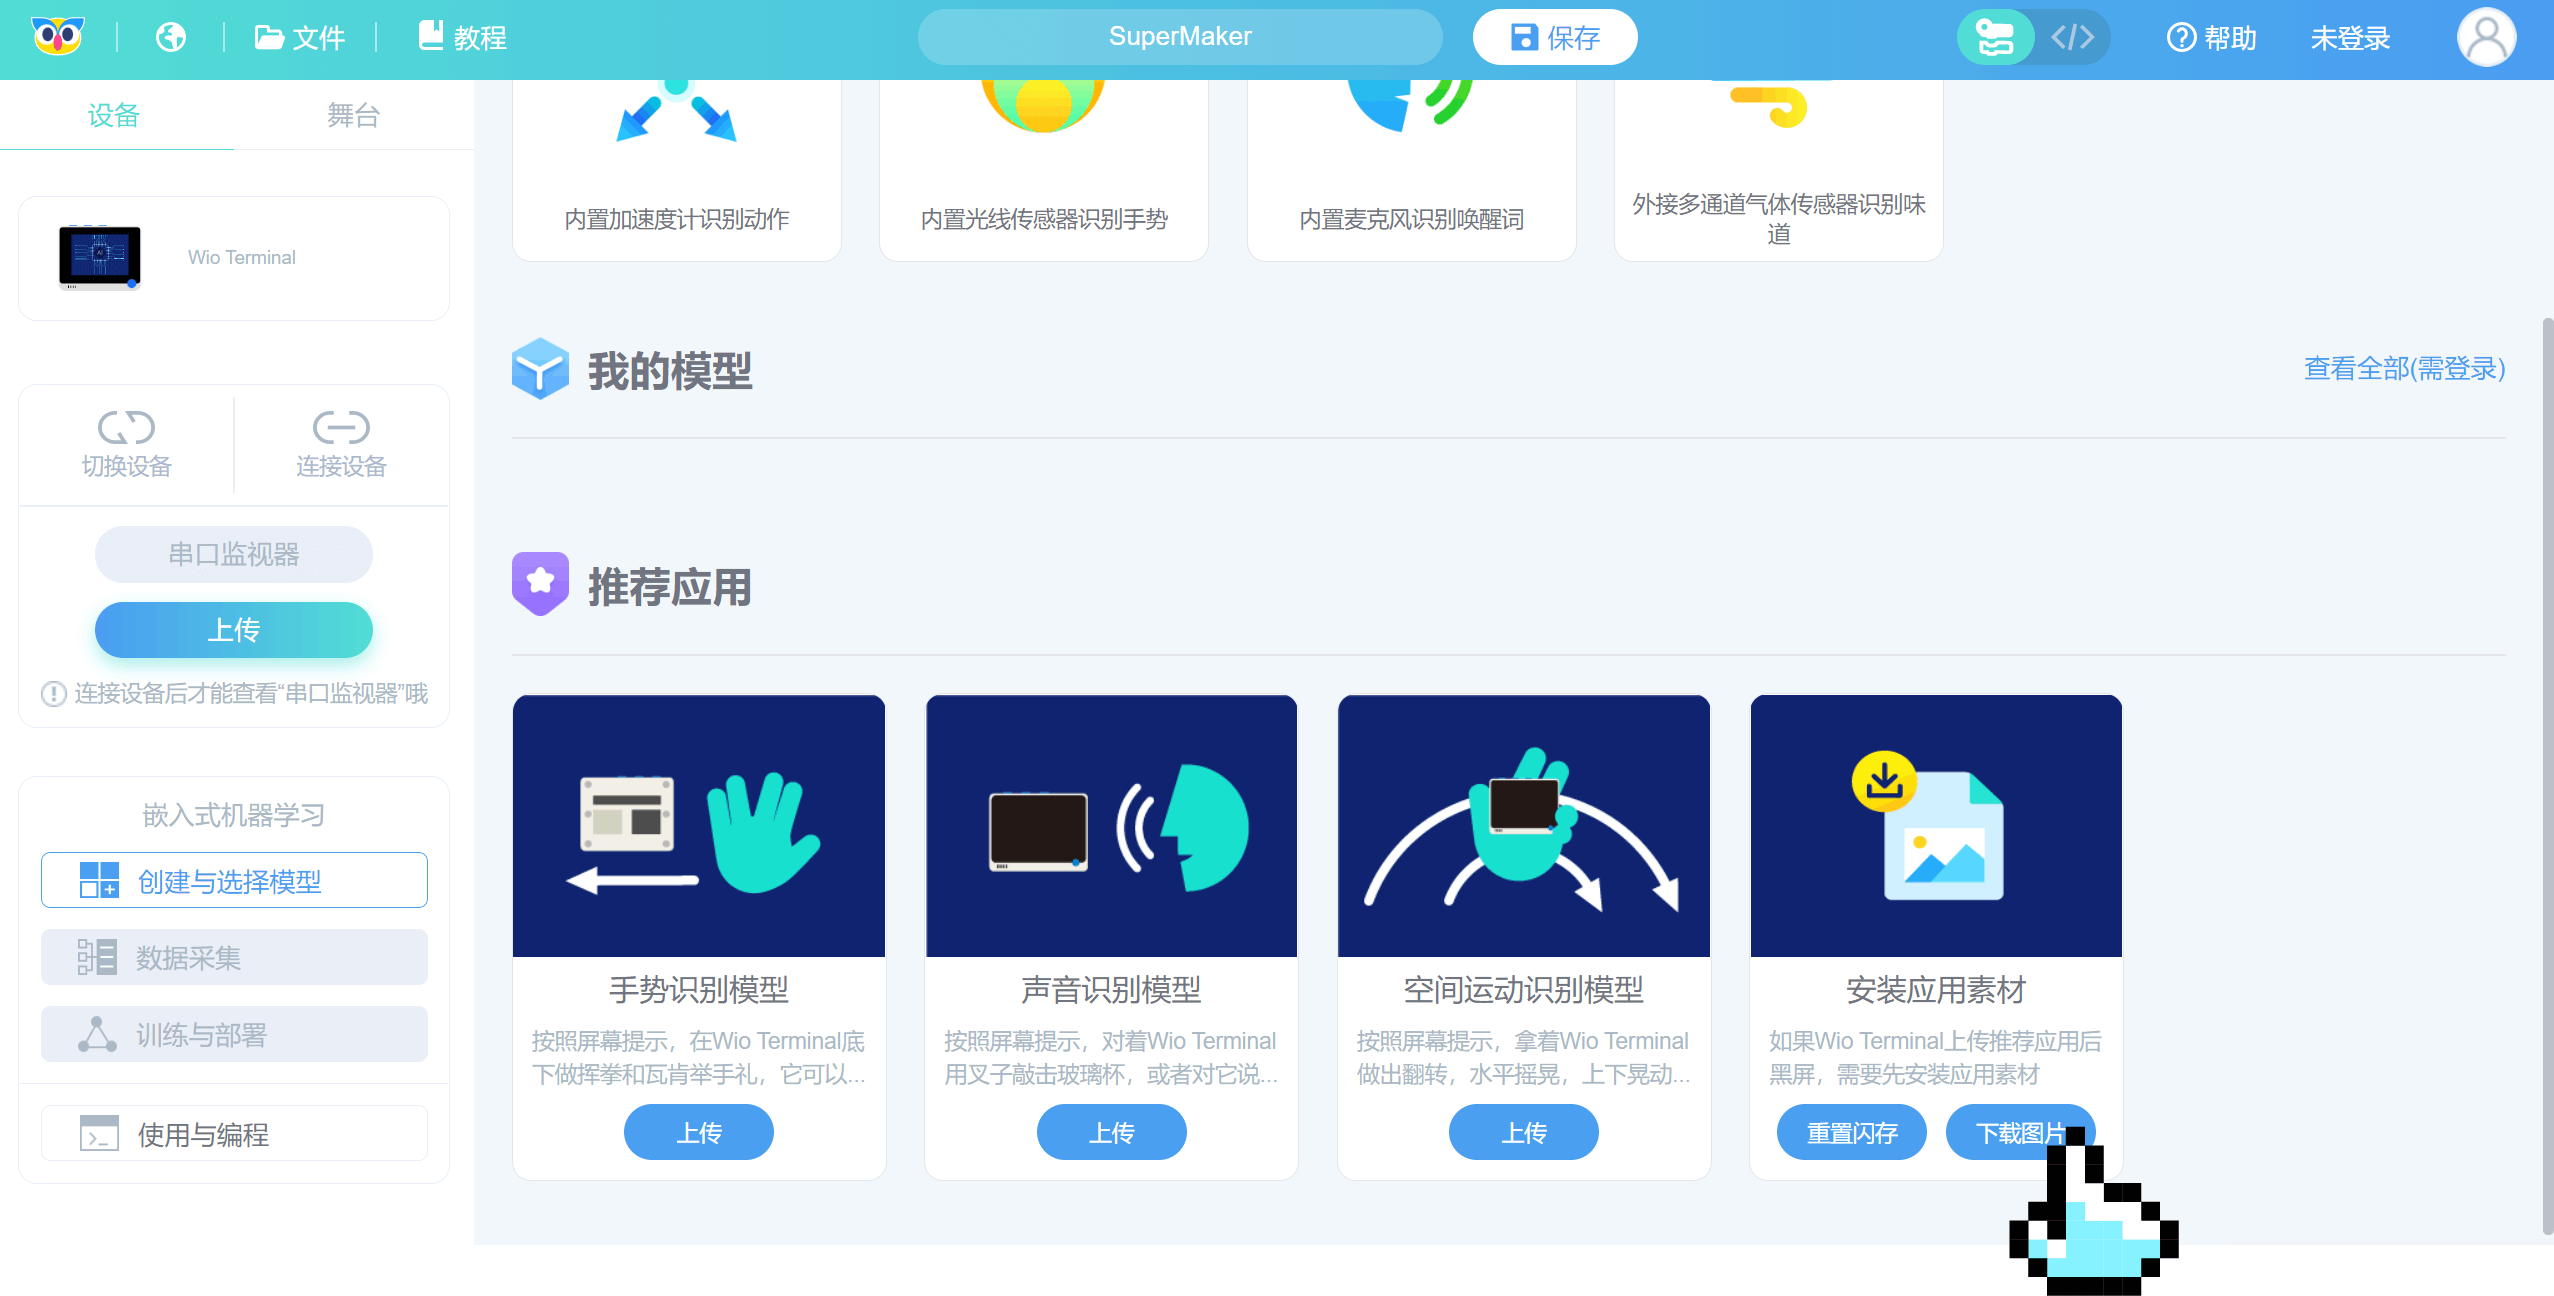The height and width of the screenshot is (1296, 2554).
Task: Switch to the 舞台 tab
Action: 353,115
